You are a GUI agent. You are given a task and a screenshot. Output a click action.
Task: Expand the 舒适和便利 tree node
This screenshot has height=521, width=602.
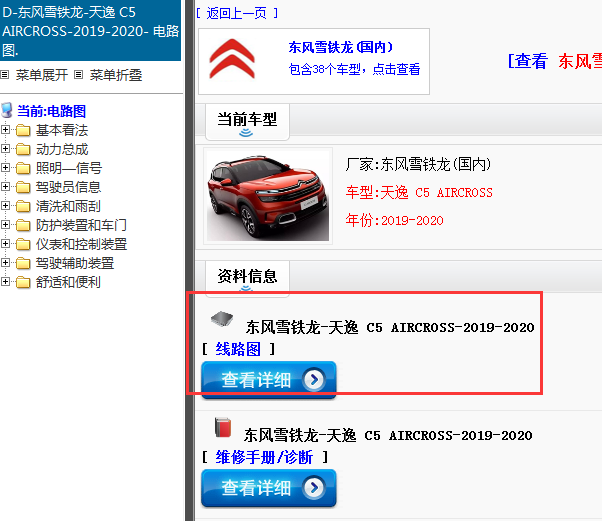pyautogui.click(x=5, y=282)
